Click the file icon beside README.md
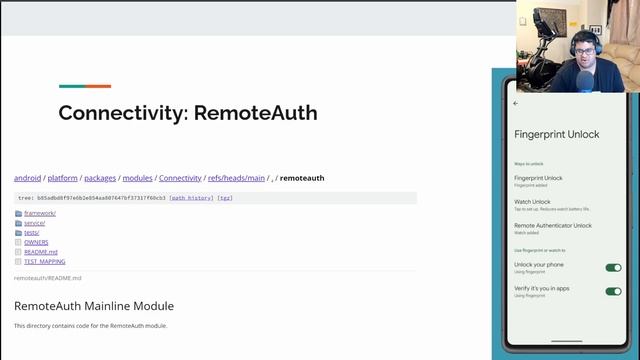Viewport: 640px width, 360px height. [18, 252]
